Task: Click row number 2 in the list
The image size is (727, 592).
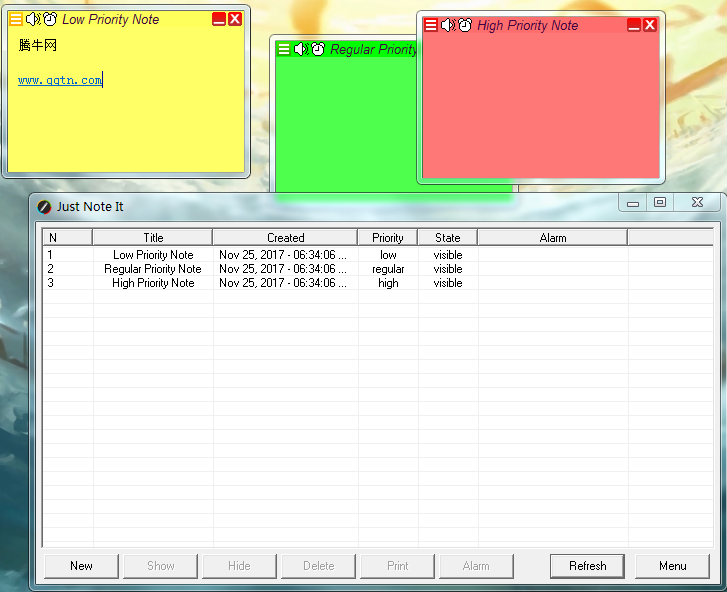Action: pos(50,269)
